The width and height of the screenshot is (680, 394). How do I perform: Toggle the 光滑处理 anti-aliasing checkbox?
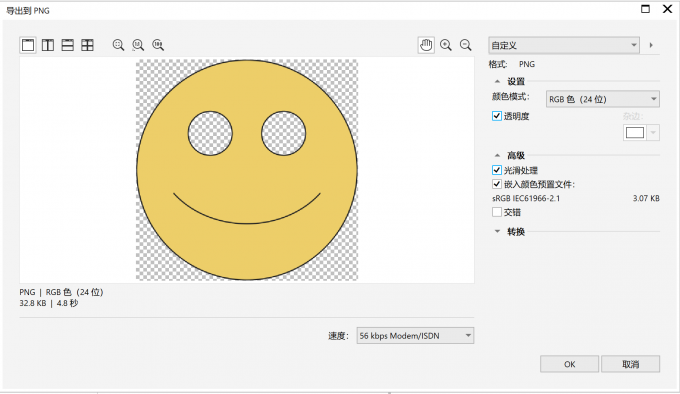(x=497, y=170)
